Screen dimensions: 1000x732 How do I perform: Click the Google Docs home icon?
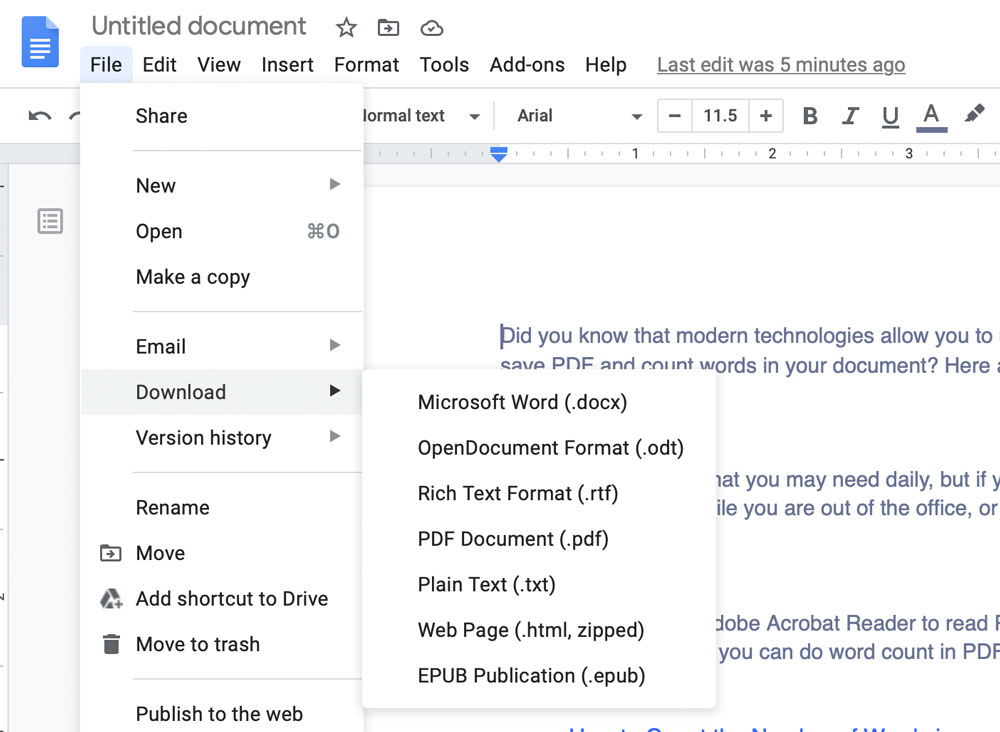tap(40, 43)
